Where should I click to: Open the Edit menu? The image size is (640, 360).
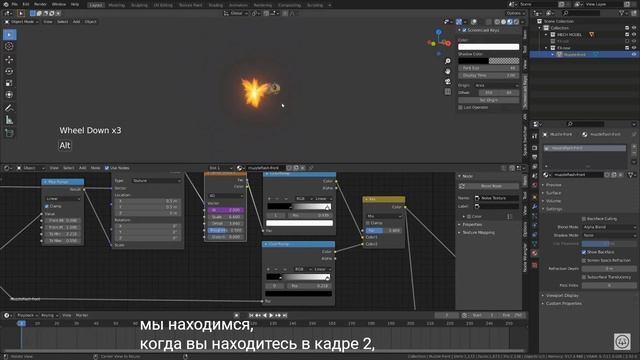pos(26,4)
